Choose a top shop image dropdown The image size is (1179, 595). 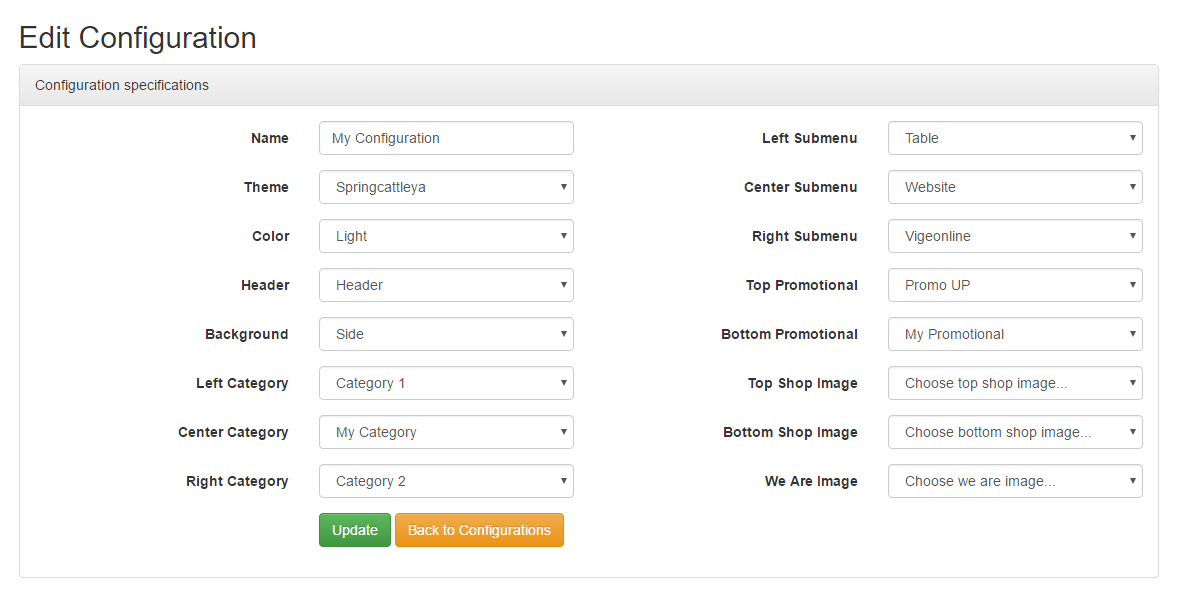pos(1015,383)
